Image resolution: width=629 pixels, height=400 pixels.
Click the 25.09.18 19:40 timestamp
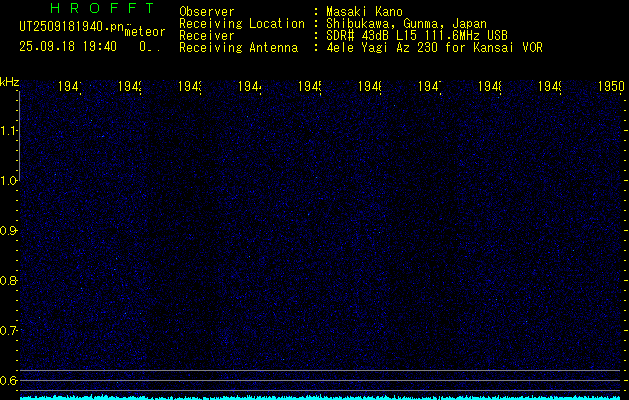pos(67,46)
